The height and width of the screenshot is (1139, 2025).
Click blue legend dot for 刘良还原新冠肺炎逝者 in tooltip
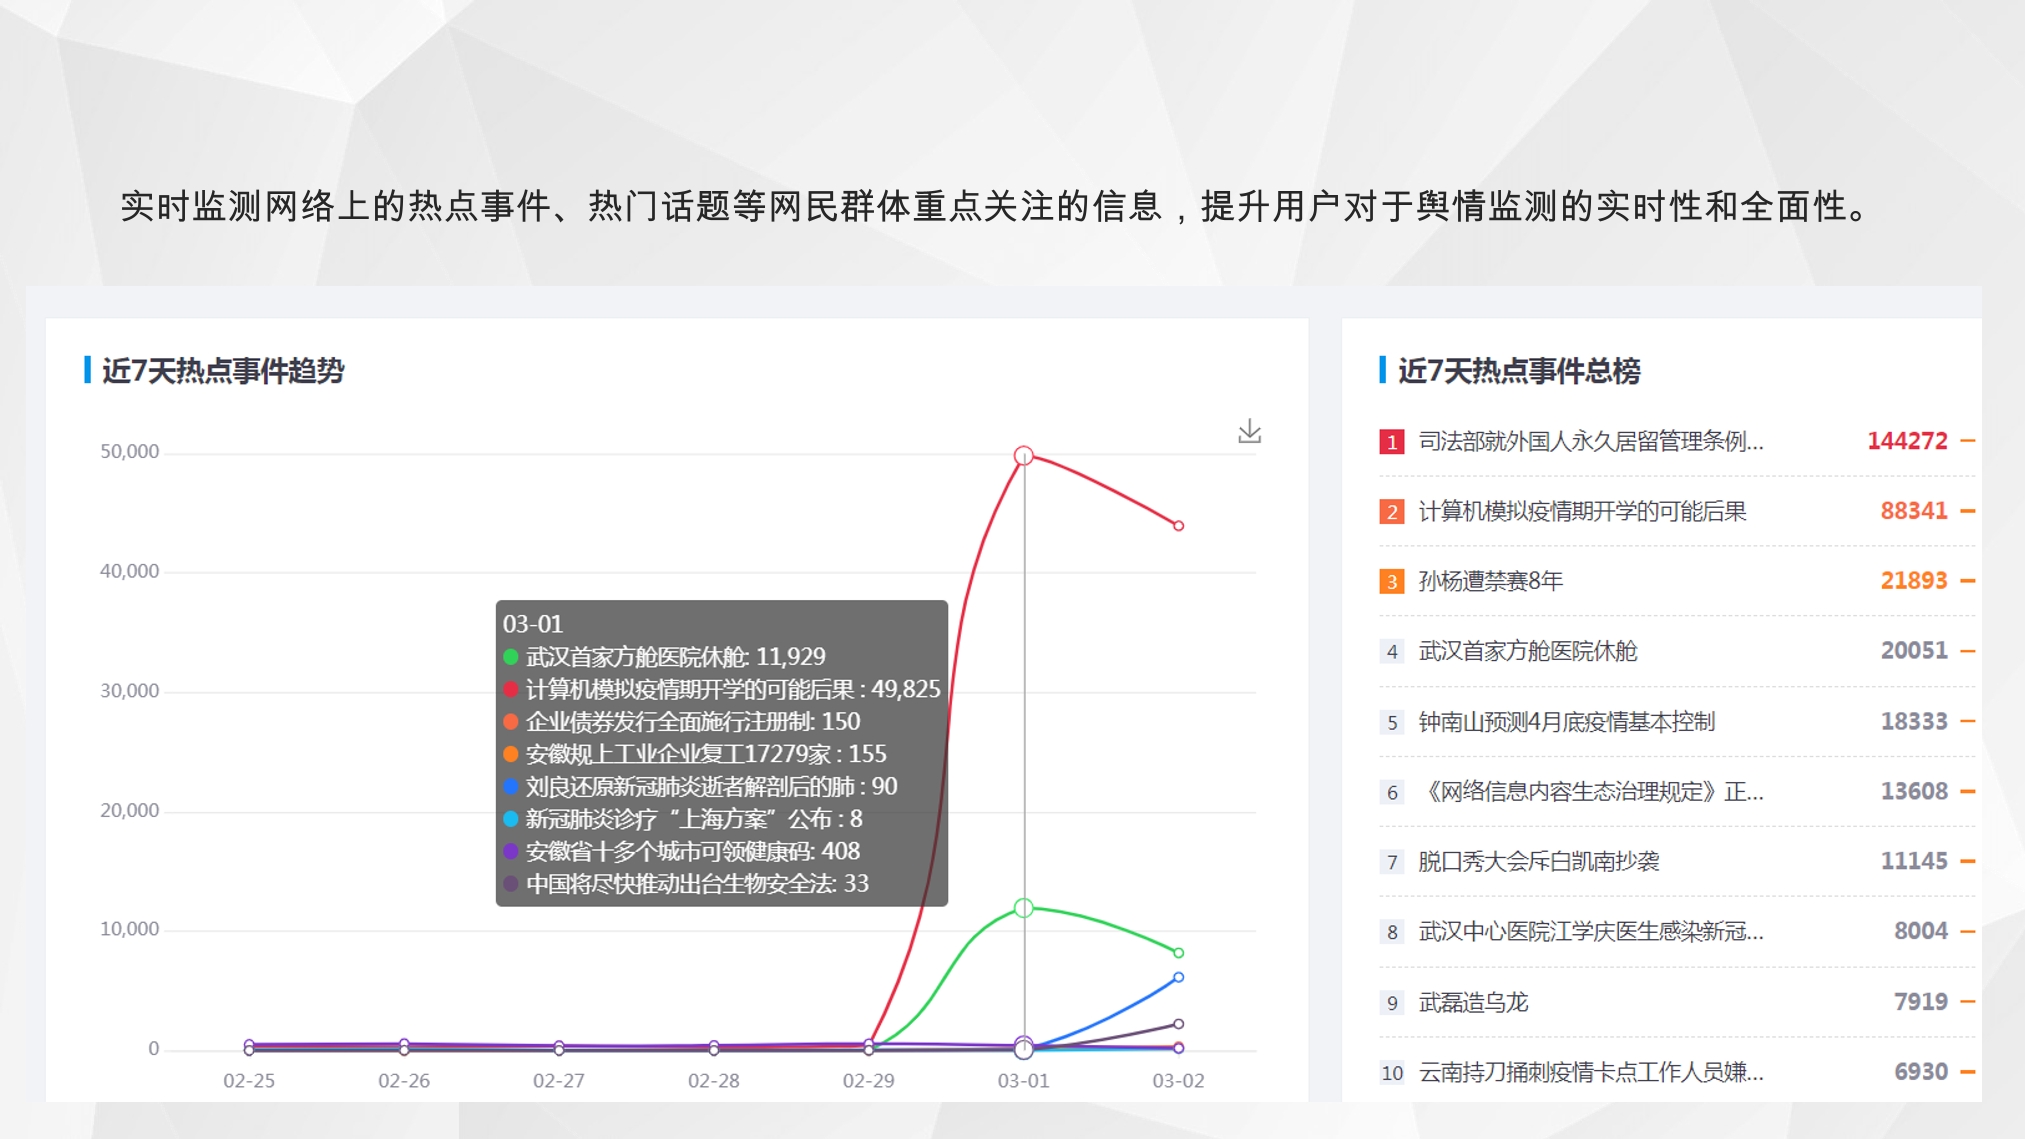[510, 787]
